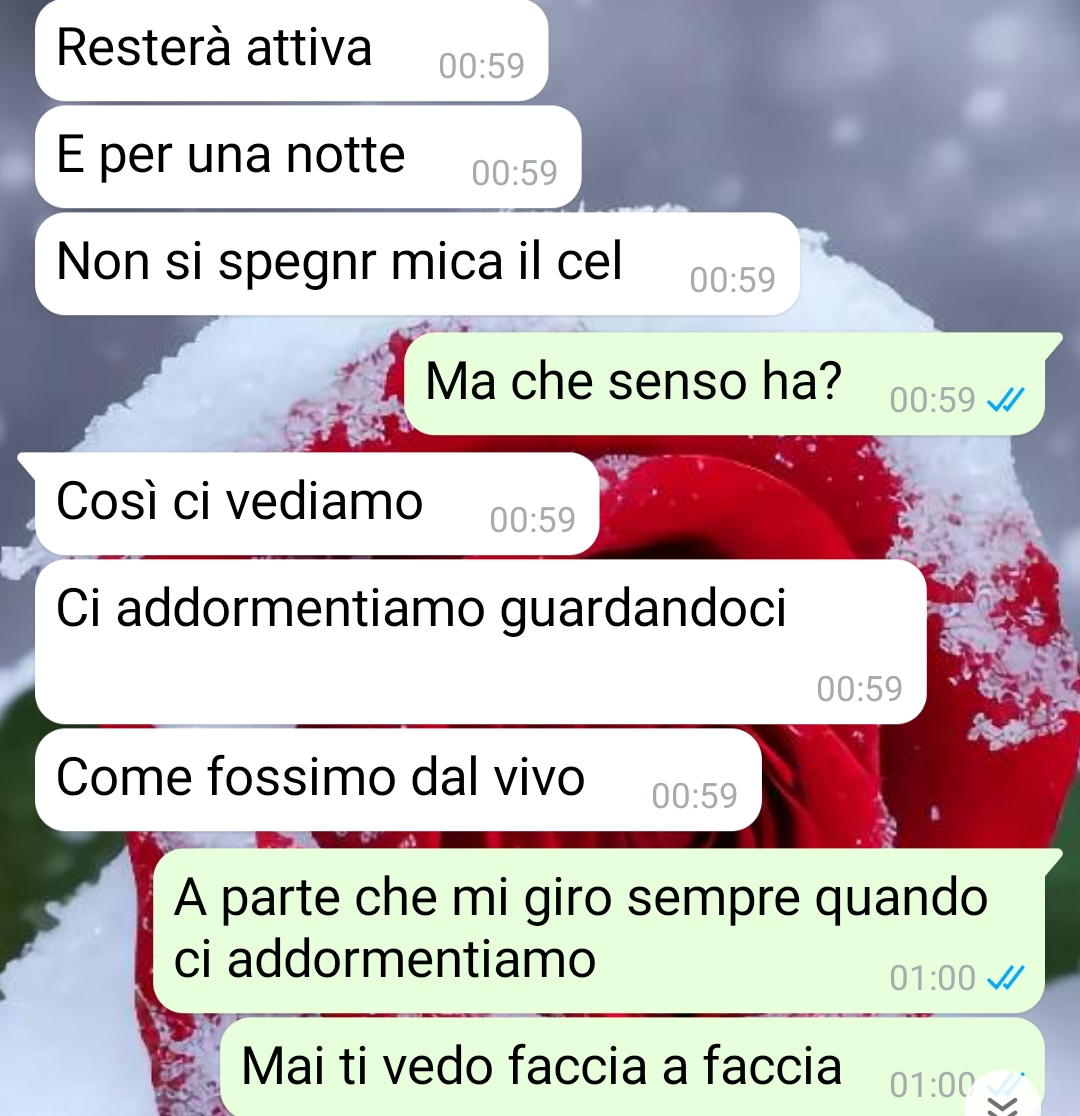Tap the 'Mai ti vedo faccia a faccia' message
Viewport: 1080px width, 1116px height.
[x=632, y=1067]
